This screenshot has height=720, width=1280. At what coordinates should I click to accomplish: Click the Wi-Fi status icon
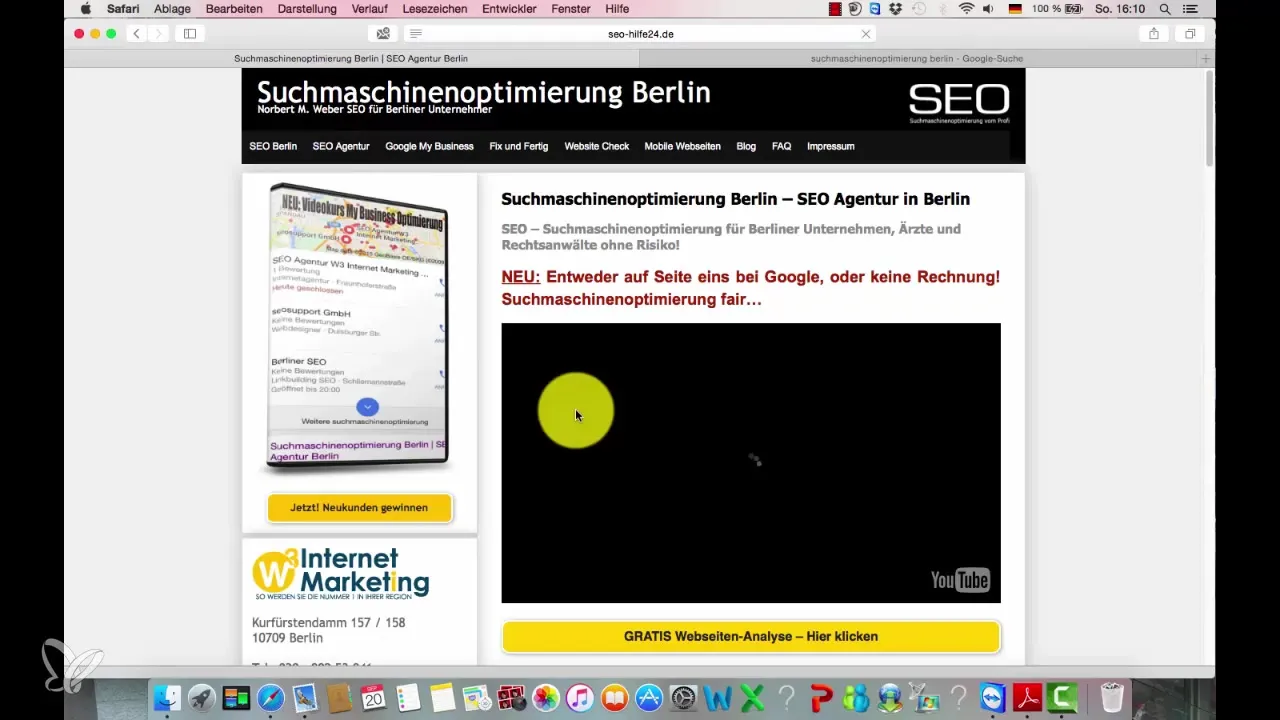click(x=966, y=9)
